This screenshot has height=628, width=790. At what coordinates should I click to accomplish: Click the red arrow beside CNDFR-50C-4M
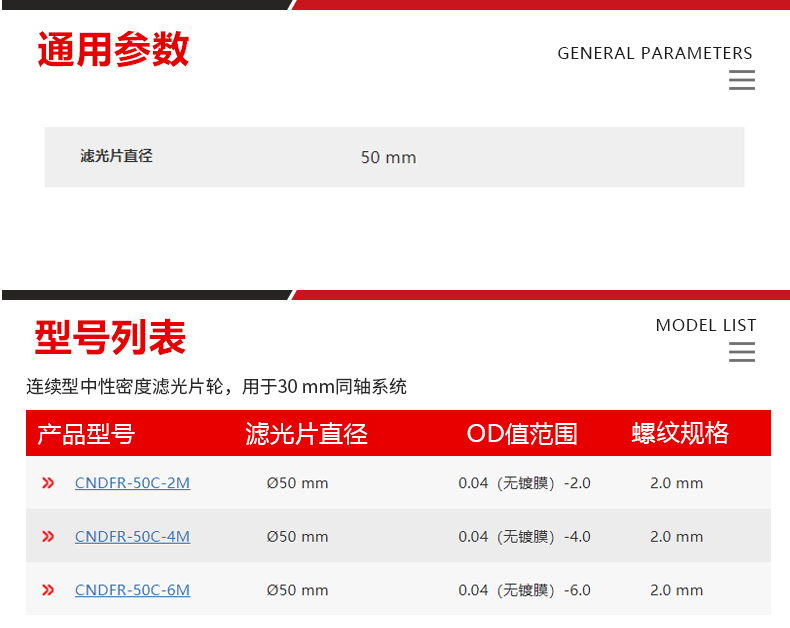(48, 536)
